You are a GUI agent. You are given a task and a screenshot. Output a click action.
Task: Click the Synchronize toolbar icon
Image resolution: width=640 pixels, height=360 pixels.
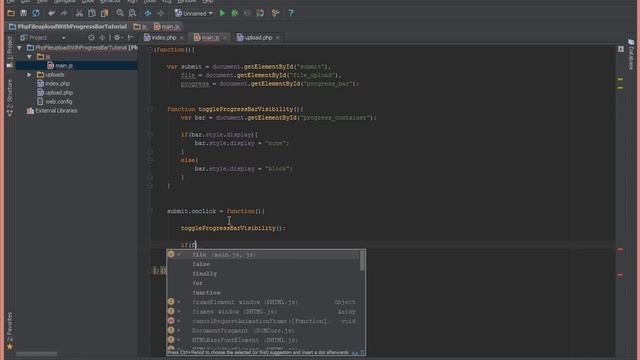click(x=36, y=13)
